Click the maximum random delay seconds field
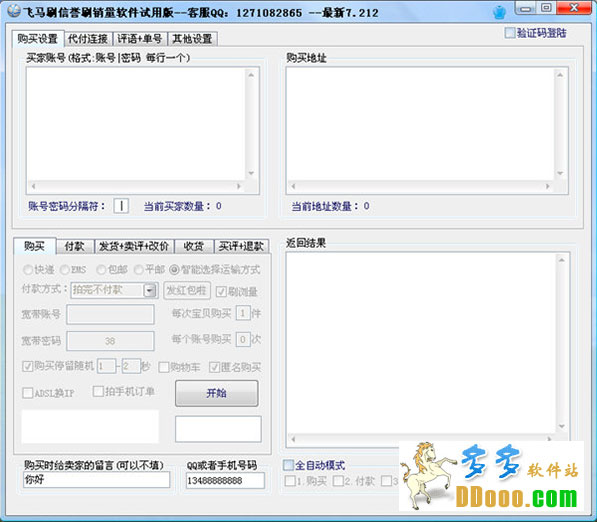This screenshot has height=522, width=597. click(x=131, y=366)
